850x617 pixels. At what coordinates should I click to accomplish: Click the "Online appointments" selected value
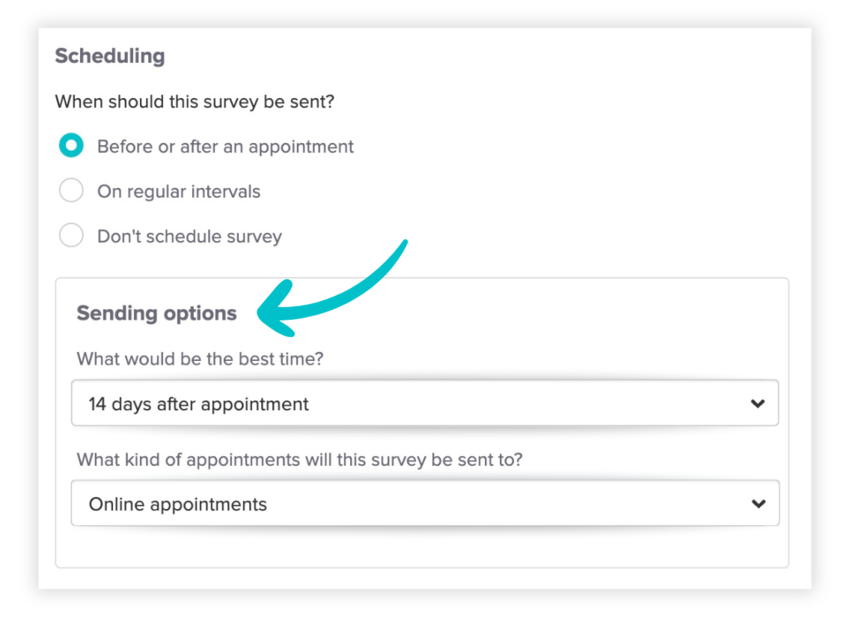click(x=178, y=504)
